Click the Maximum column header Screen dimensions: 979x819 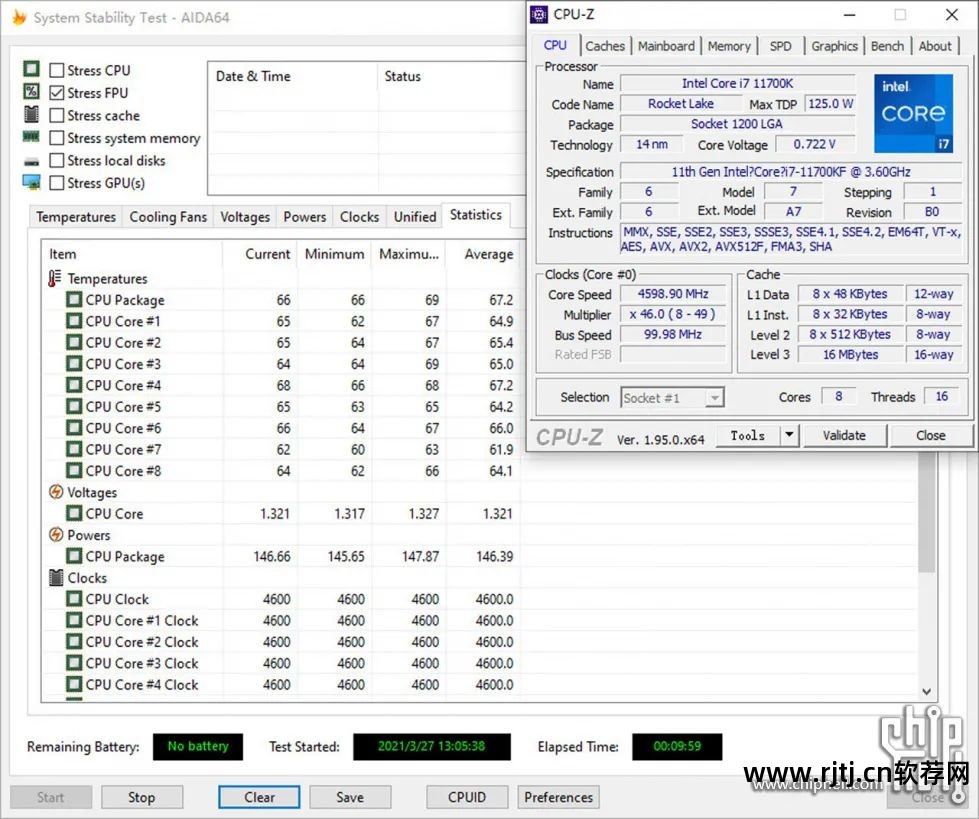408,254
